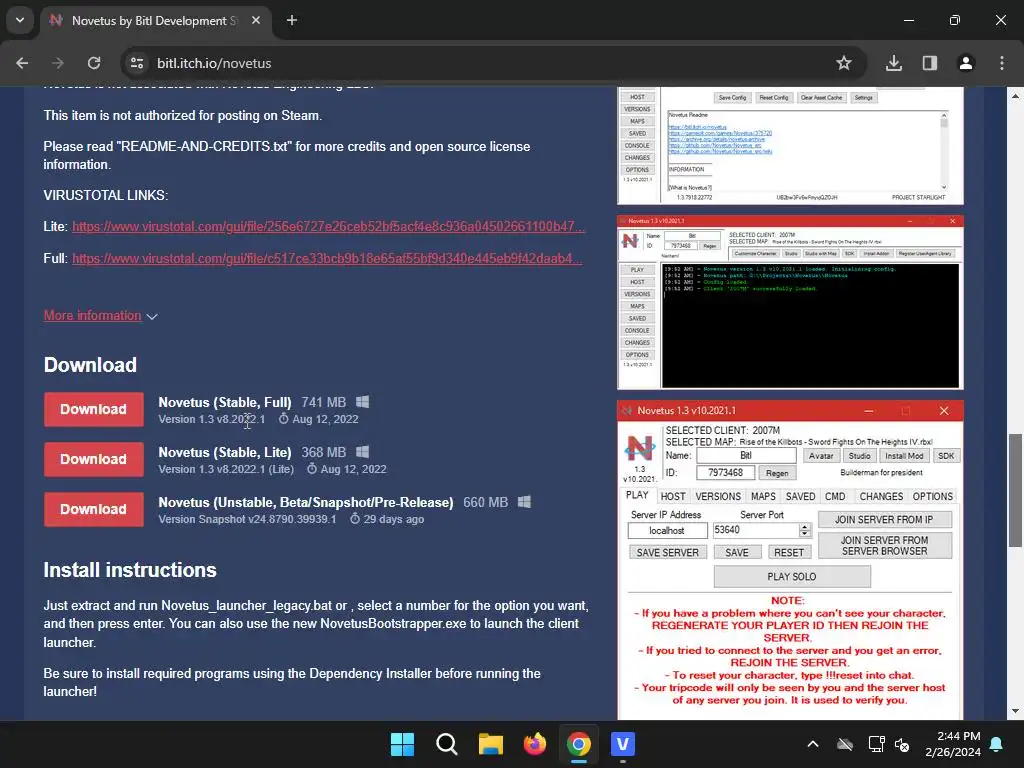Open the Full VirusTotal link
1024x768 pixels.
point(327,259)
